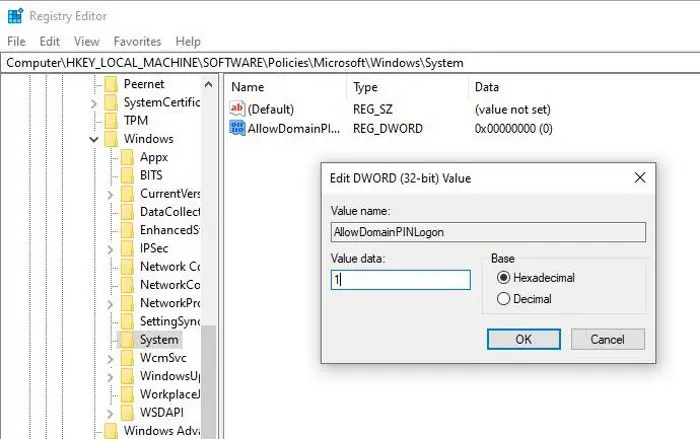
Task: Select the TPM folder icon
Action: pos(111,121)
